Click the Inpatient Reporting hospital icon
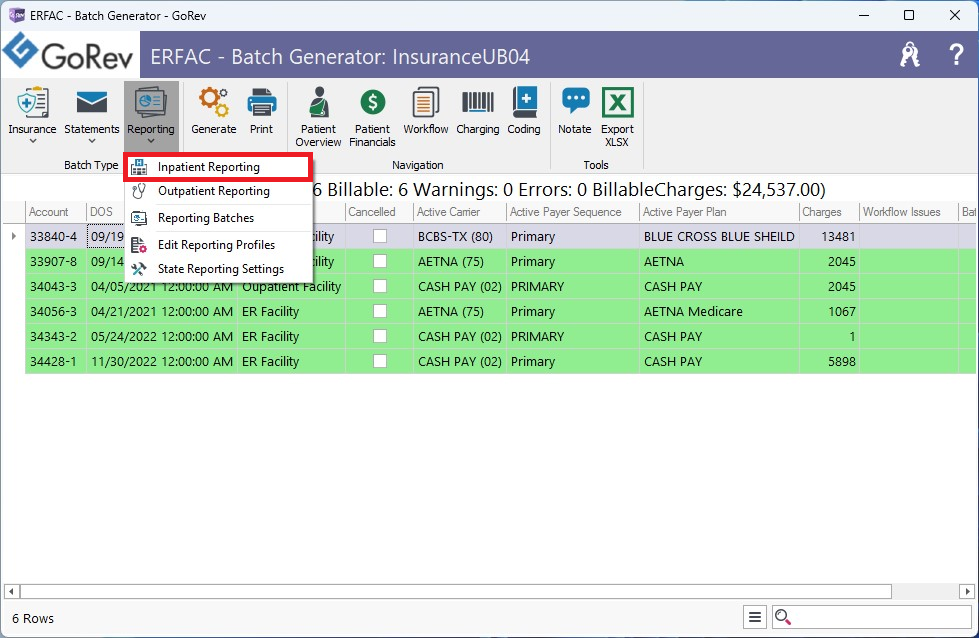979x638 pixels. click(139, 167)
